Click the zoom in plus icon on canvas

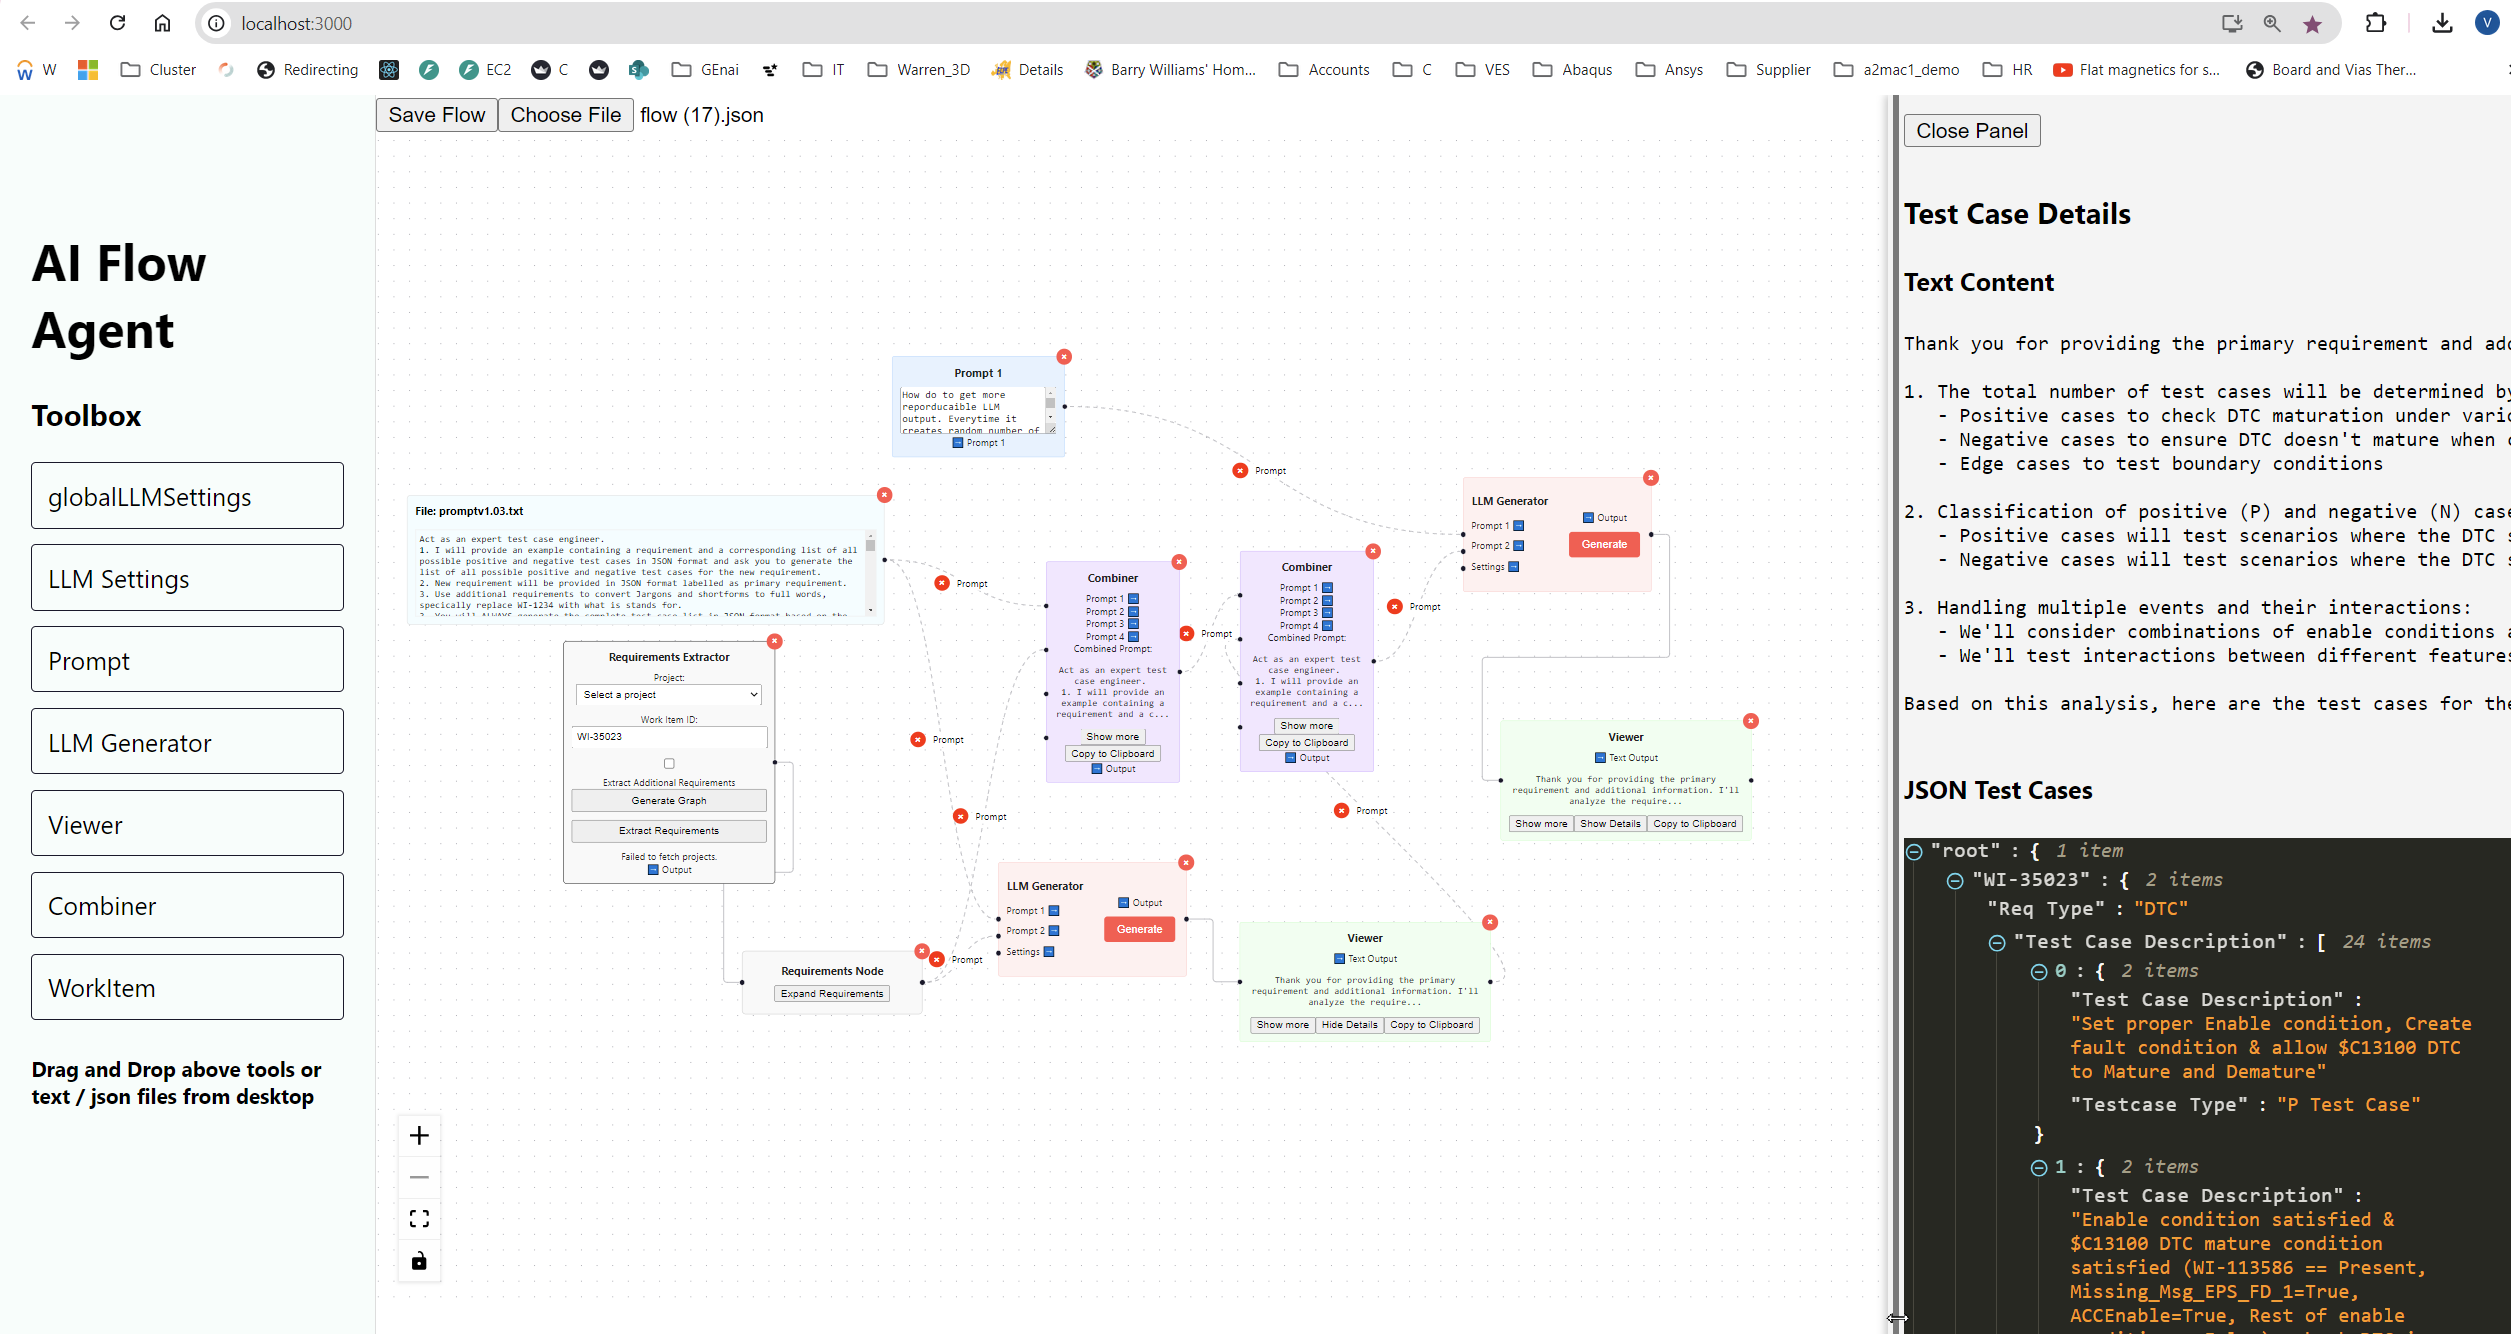pos(418,1135)
